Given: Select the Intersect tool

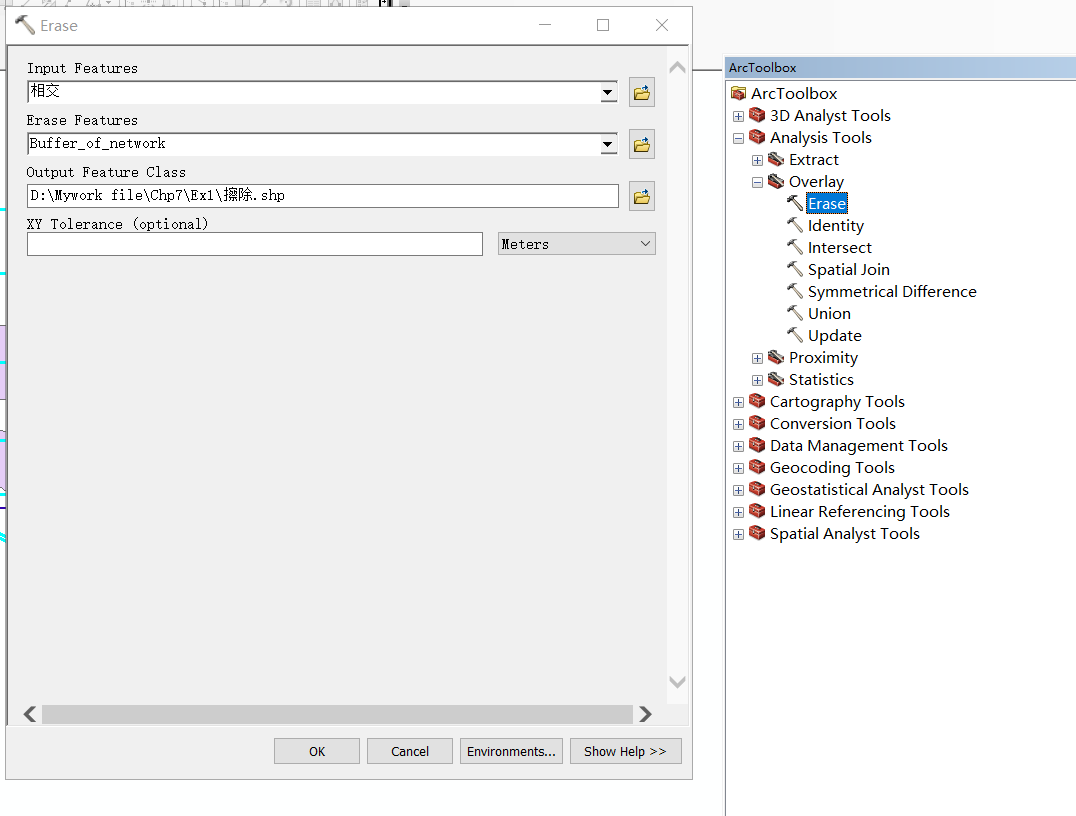Looking at the screenshot, I should 839,247.
